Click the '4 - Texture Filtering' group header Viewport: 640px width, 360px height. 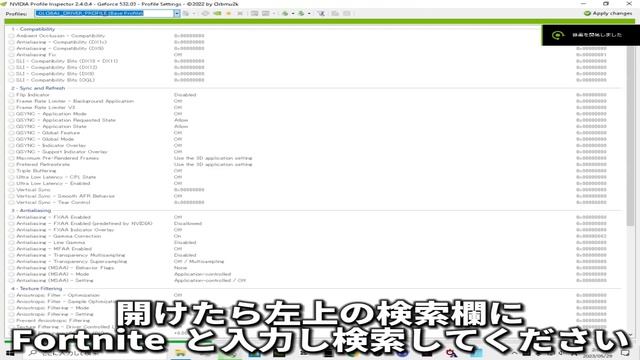(x=37, y=289)
